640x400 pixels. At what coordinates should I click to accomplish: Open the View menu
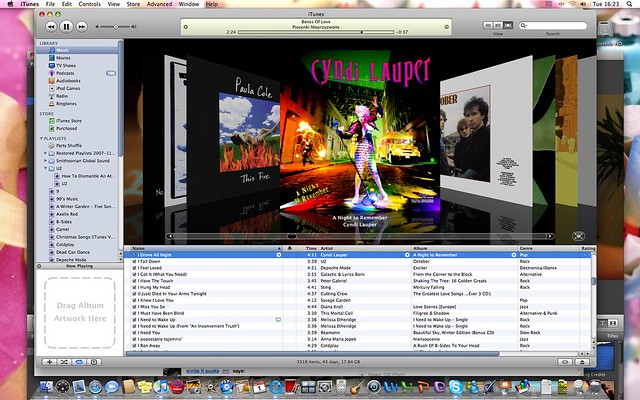tap(113, 4)
